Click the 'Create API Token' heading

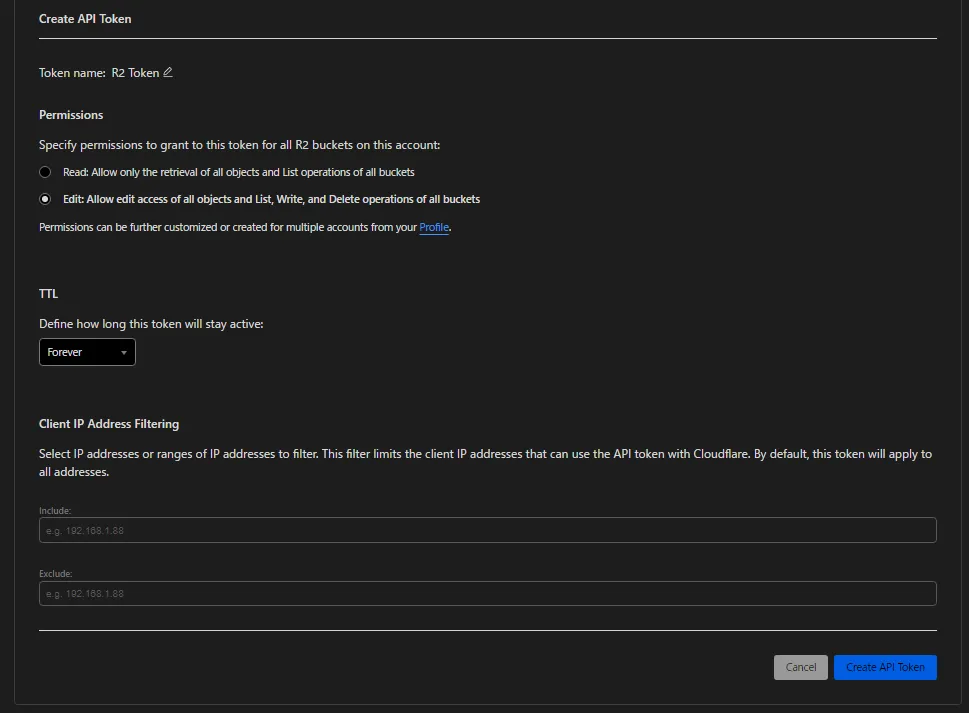[x=85, y=19]
